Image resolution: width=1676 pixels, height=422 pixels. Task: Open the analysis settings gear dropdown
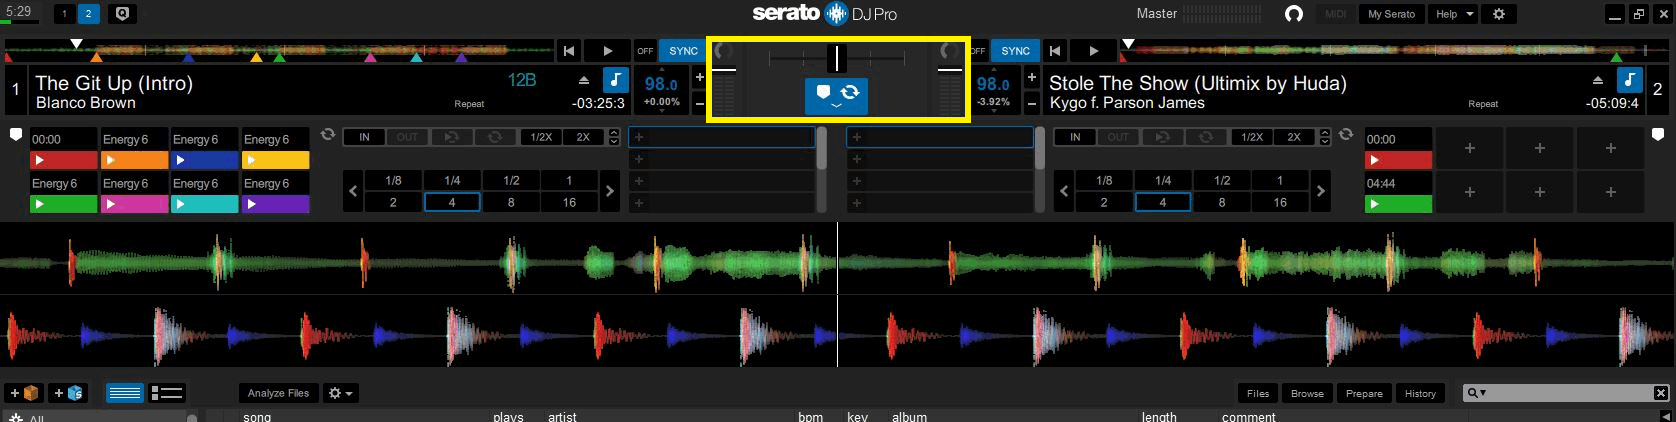(x=340, y=393)
